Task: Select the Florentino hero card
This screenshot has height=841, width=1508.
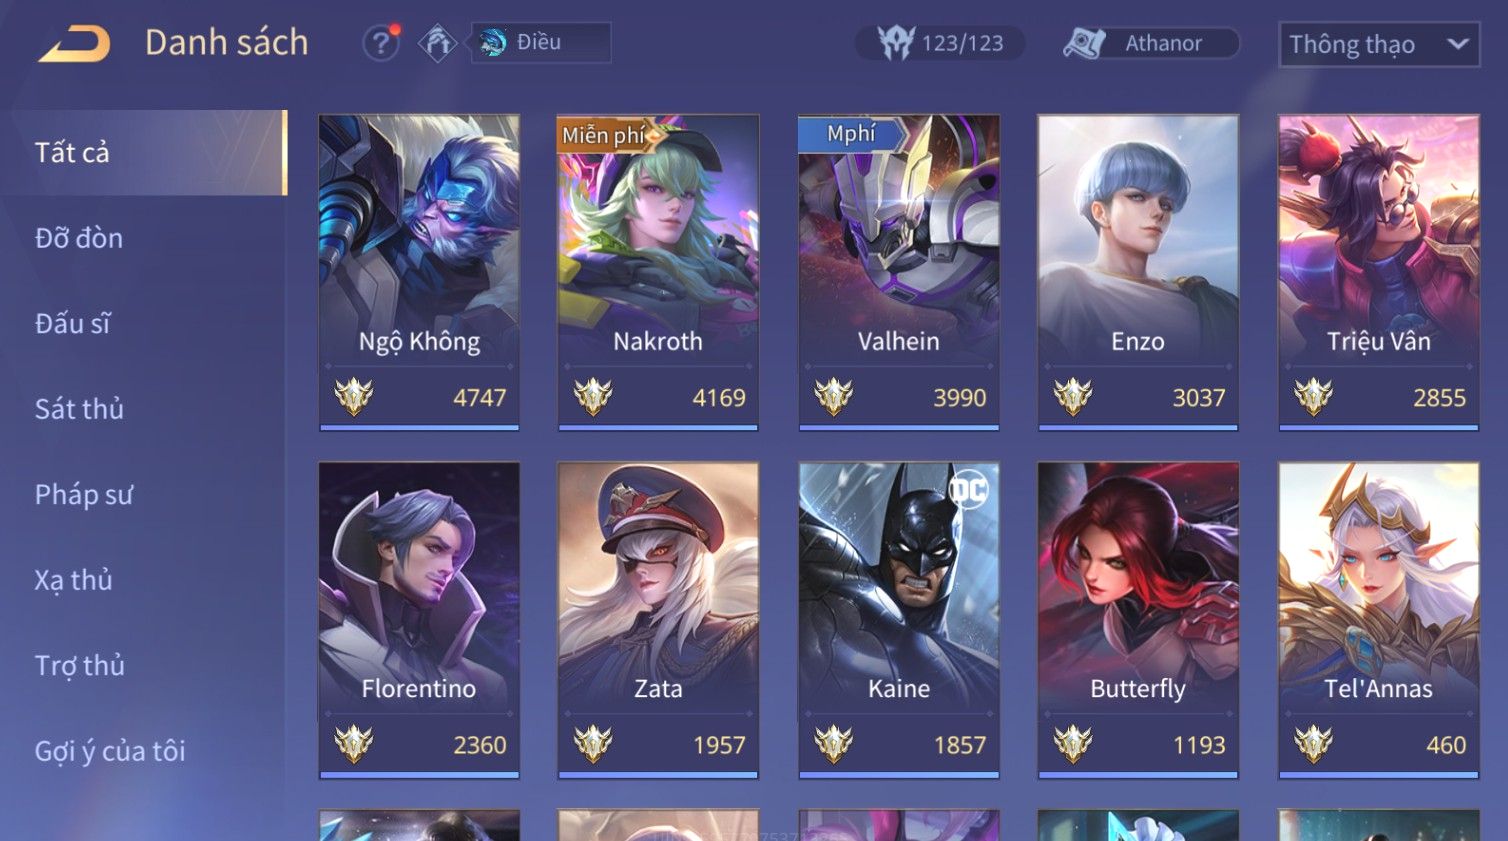Action: (419, 619)
